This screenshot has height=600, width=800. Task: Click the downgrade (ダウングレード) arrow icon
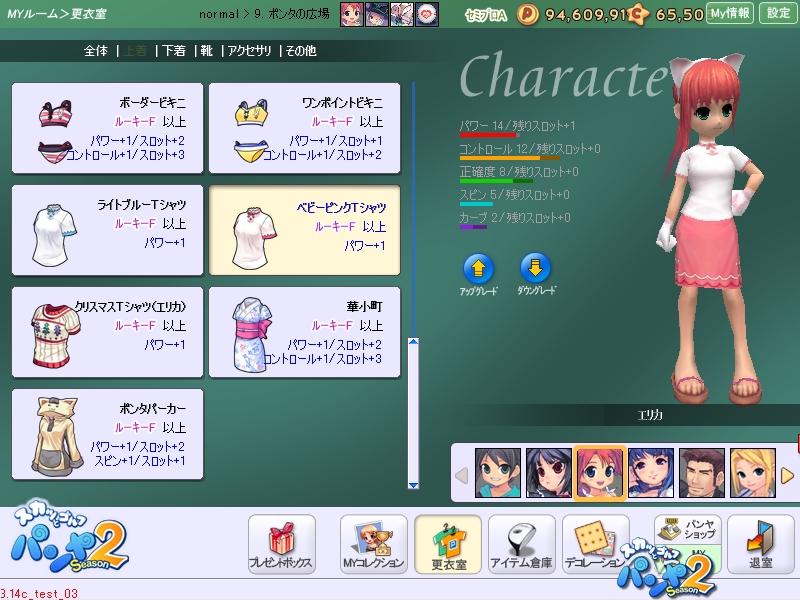(535, 267)
